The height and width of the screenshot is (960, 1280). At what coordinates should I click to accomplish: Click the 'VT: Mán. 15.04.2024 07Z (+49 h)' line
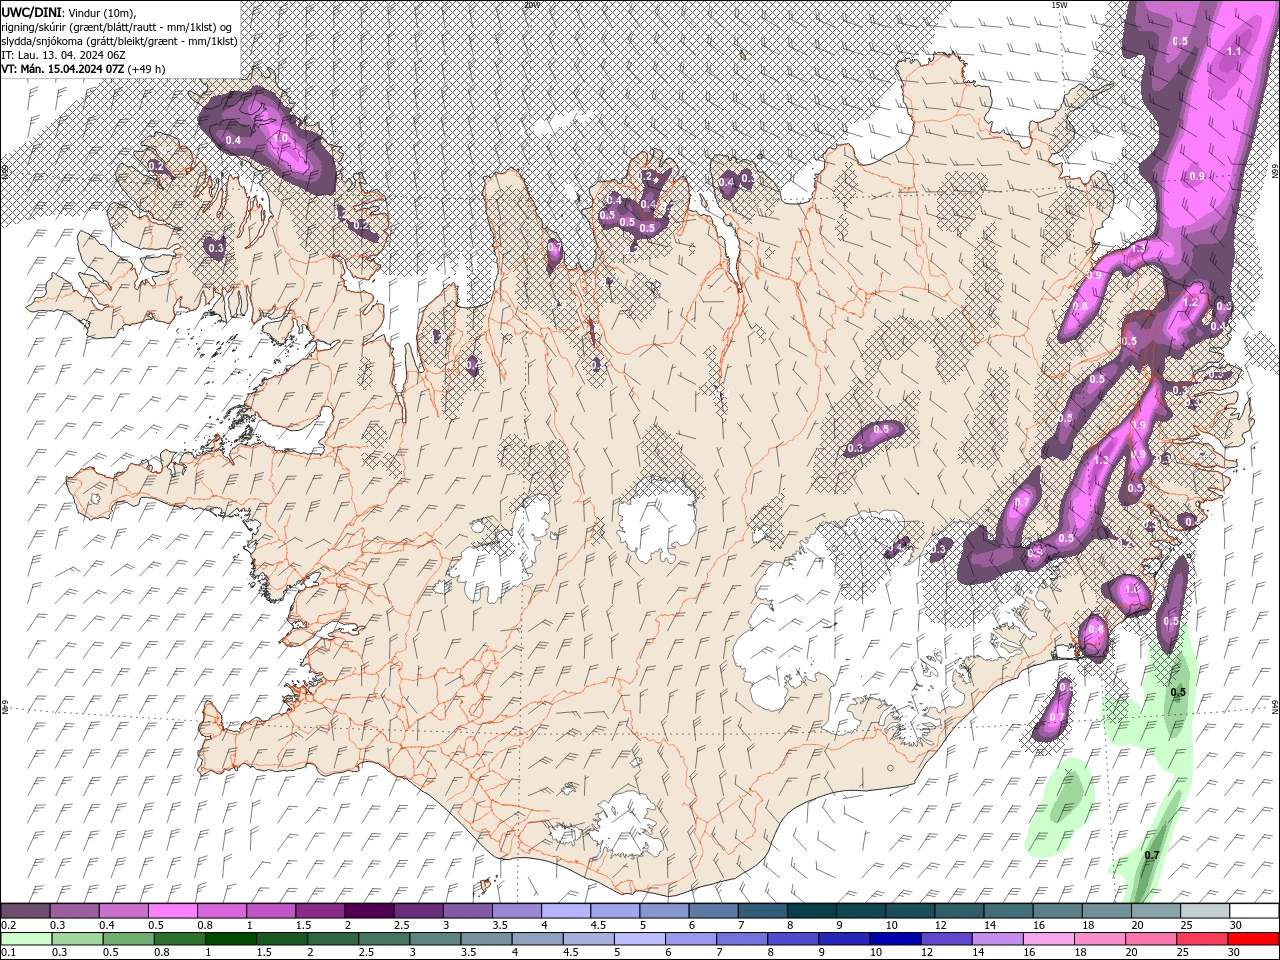click(x=84, y=68)
